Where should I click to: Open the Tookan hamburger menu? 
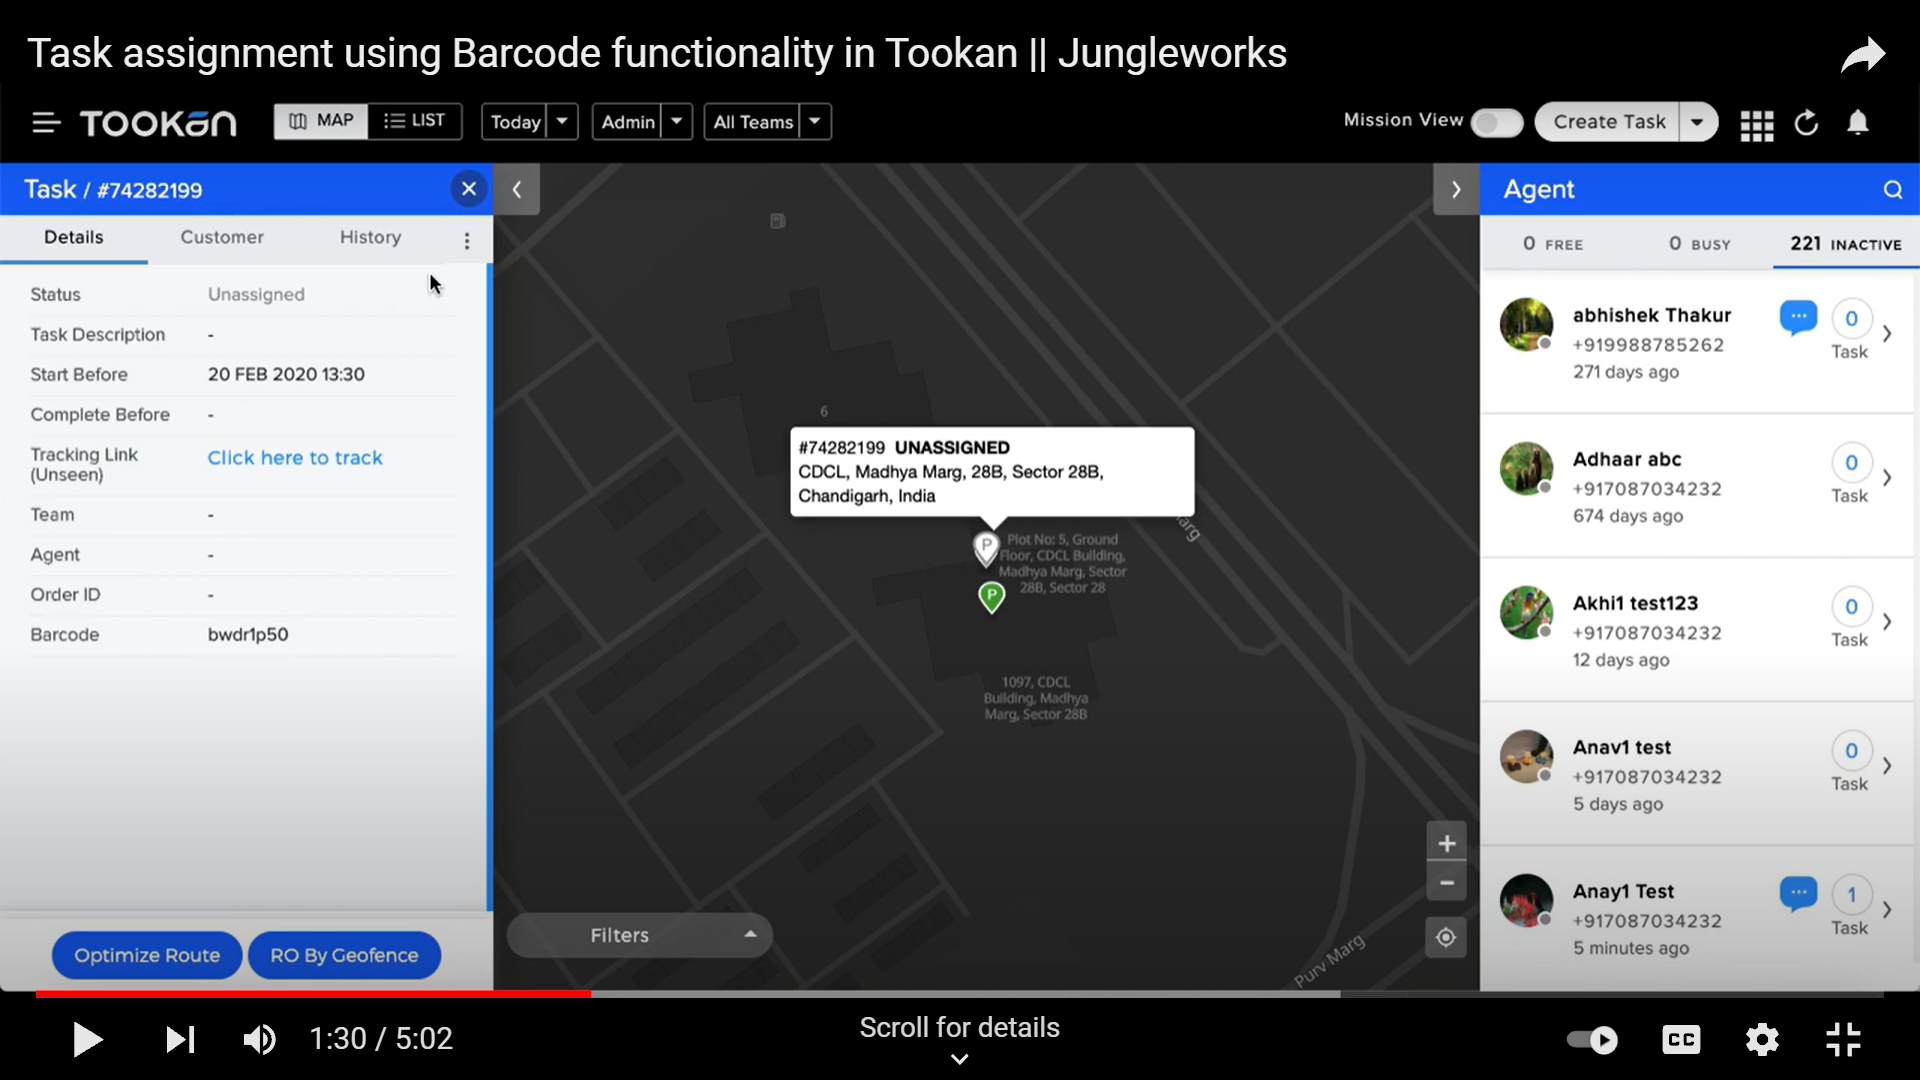(45, 122)
